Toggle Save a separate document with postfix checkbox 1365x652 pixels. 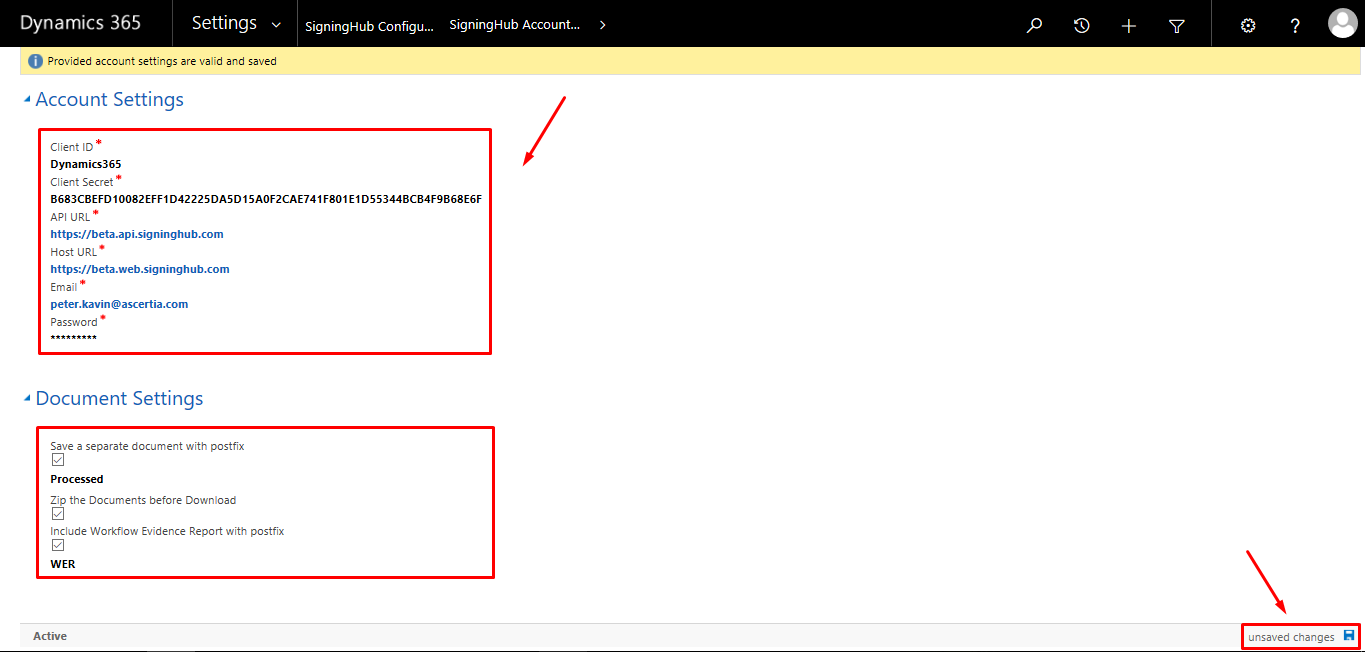58,460
